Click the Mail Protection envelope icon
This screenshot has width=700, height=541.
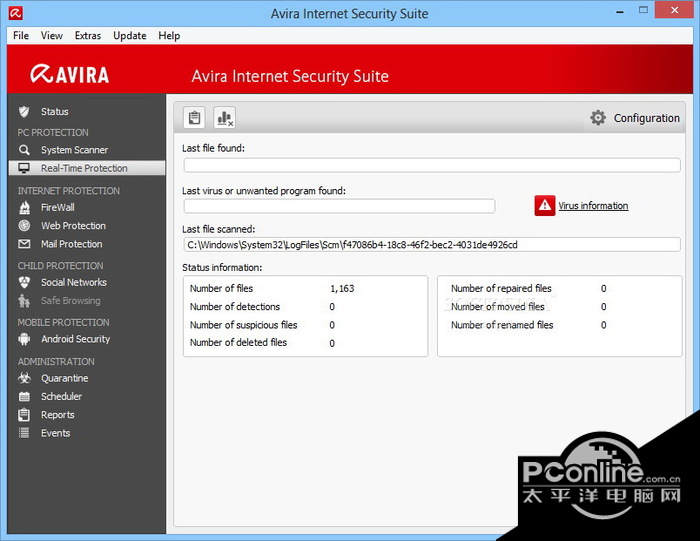(x=24, y=244)
